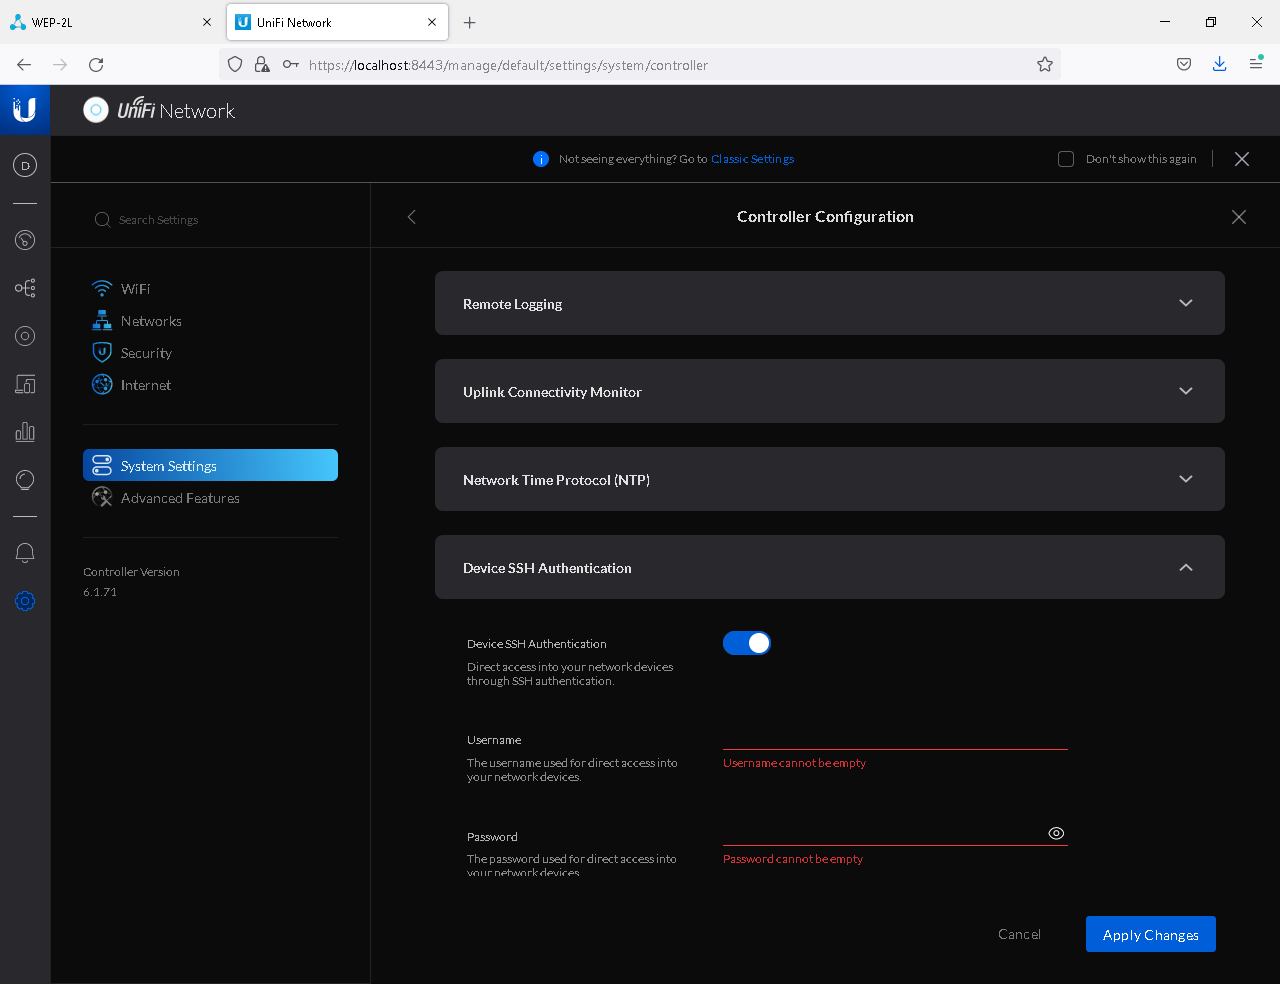Switch to the WEP-2L browser tab
The image size is (1280, 984).
point(112,22)
